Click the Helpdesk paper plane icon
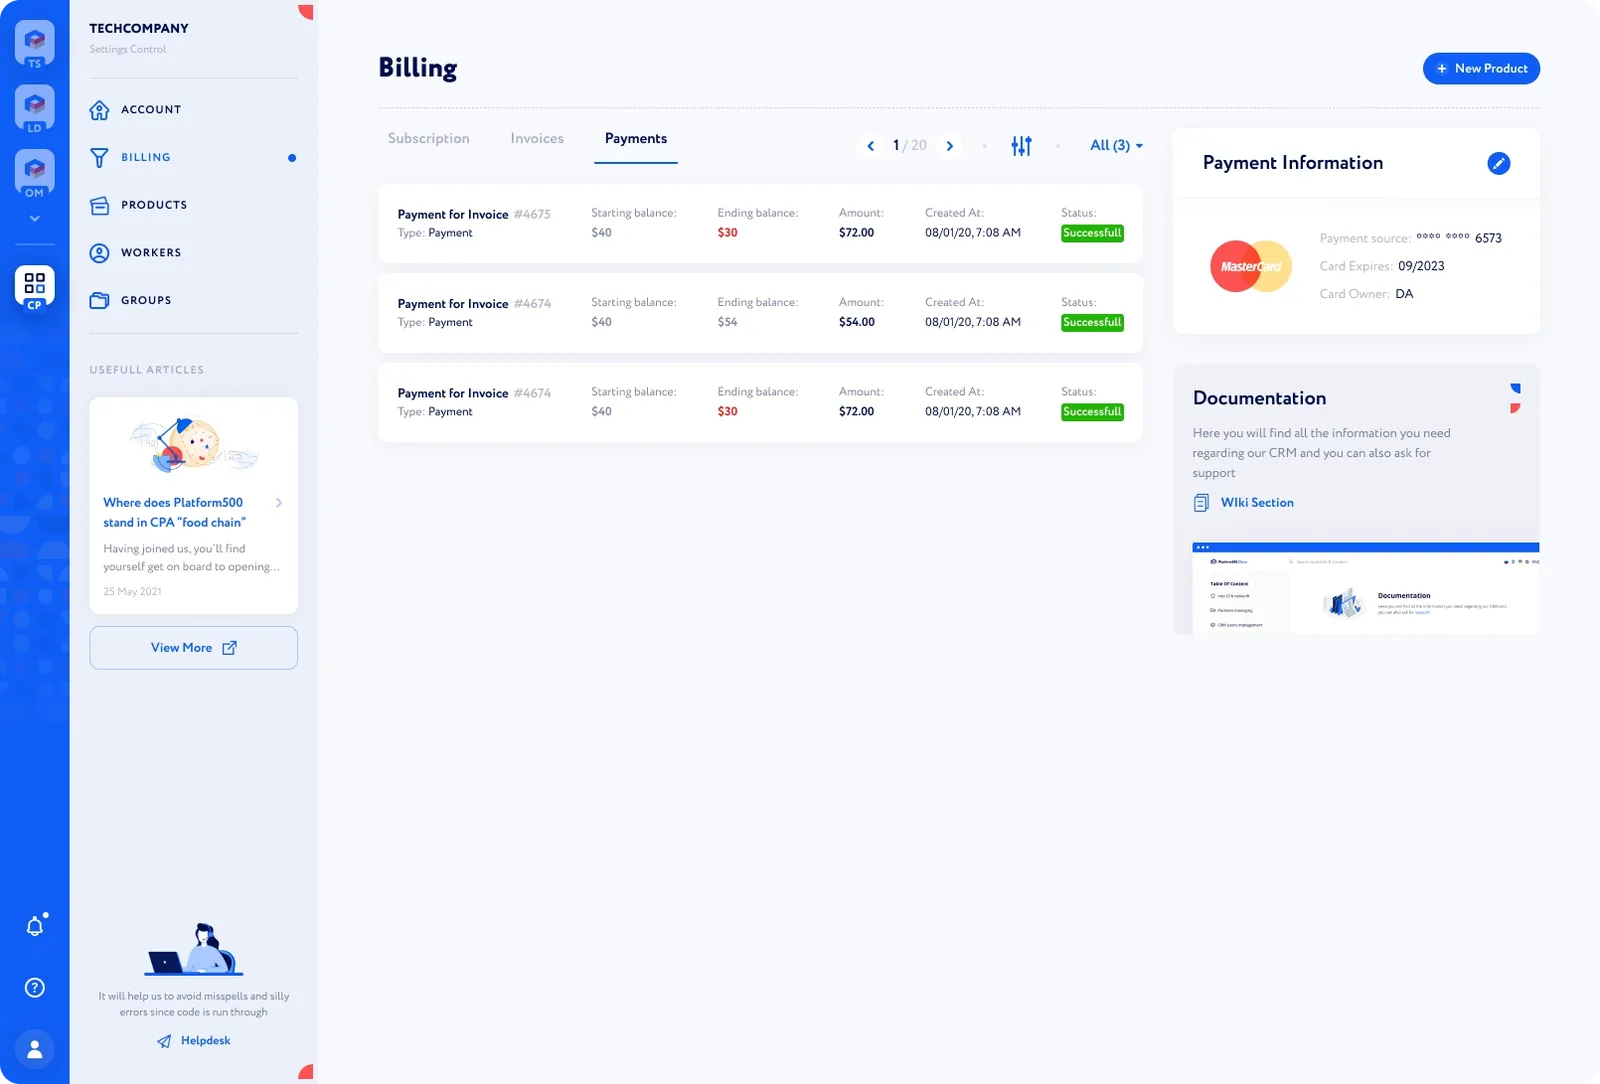 [164, 1041]
